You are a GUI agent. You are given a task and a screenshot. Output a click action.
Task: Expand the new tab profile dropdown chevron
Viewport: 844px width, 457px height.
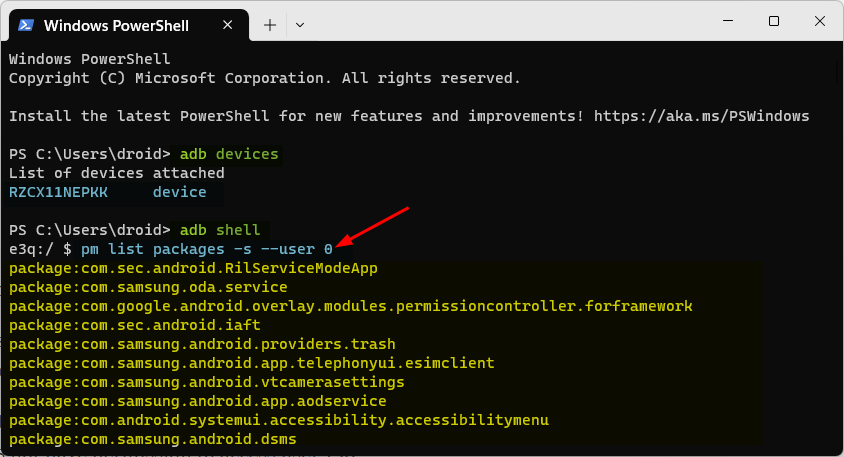coord(300,22)
